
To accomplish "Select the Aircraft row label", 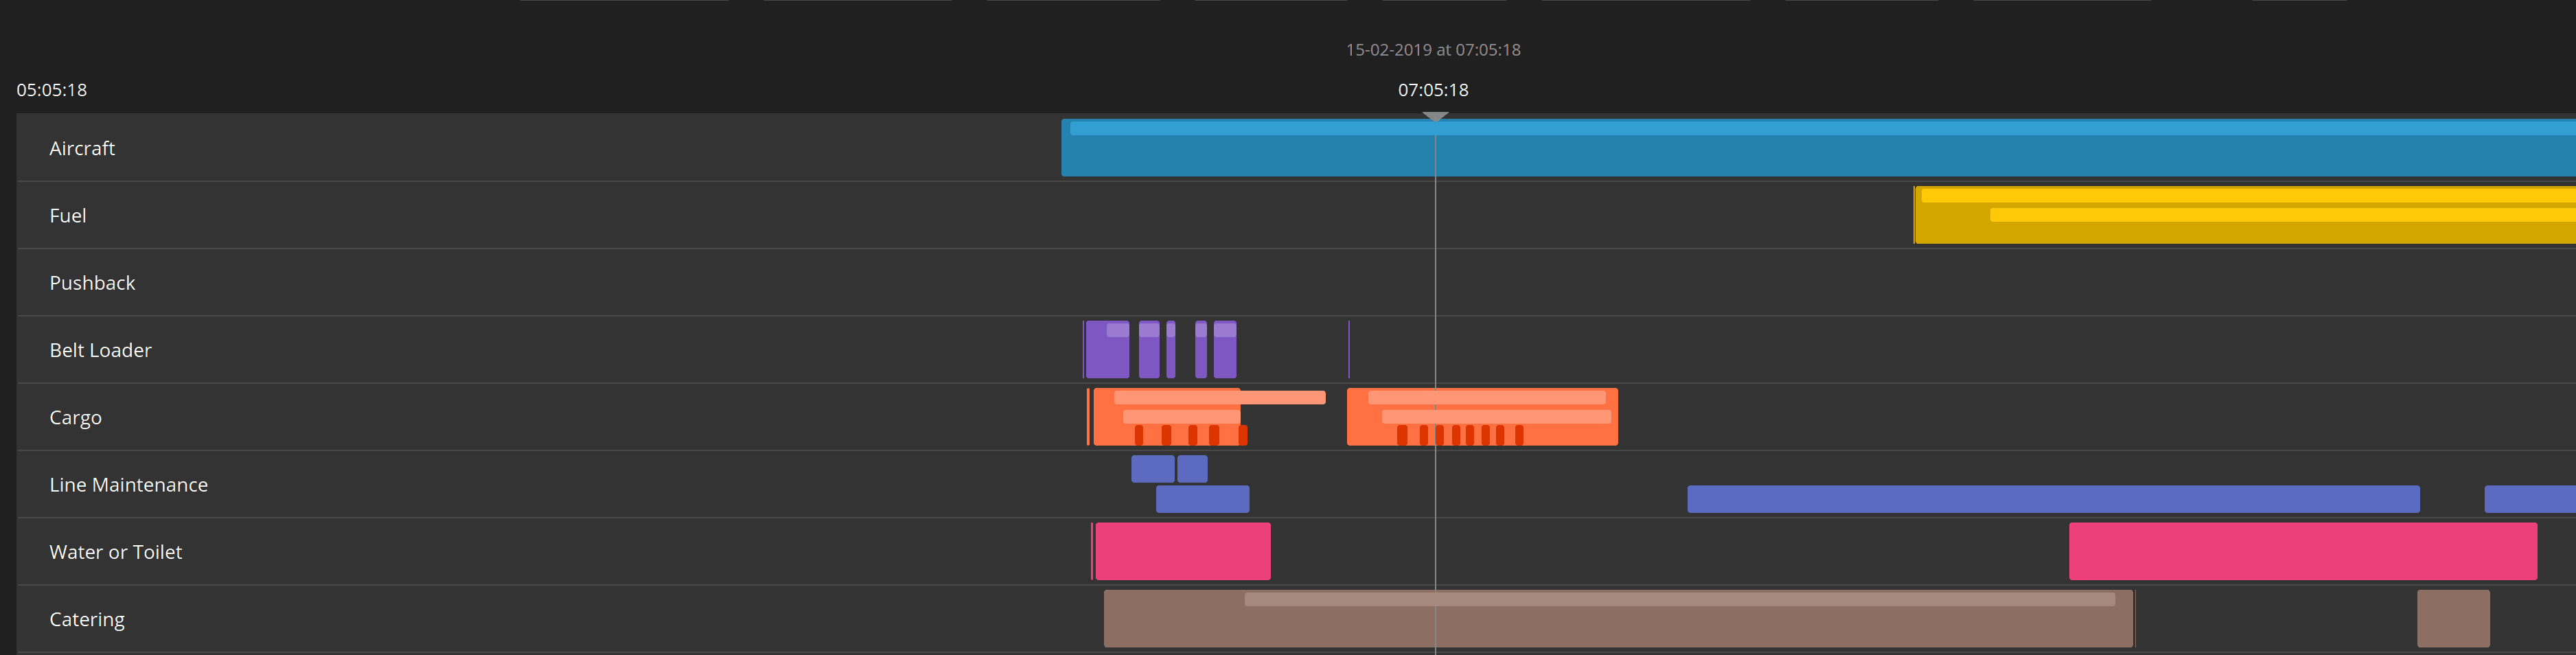I will [x=82, y=148].
